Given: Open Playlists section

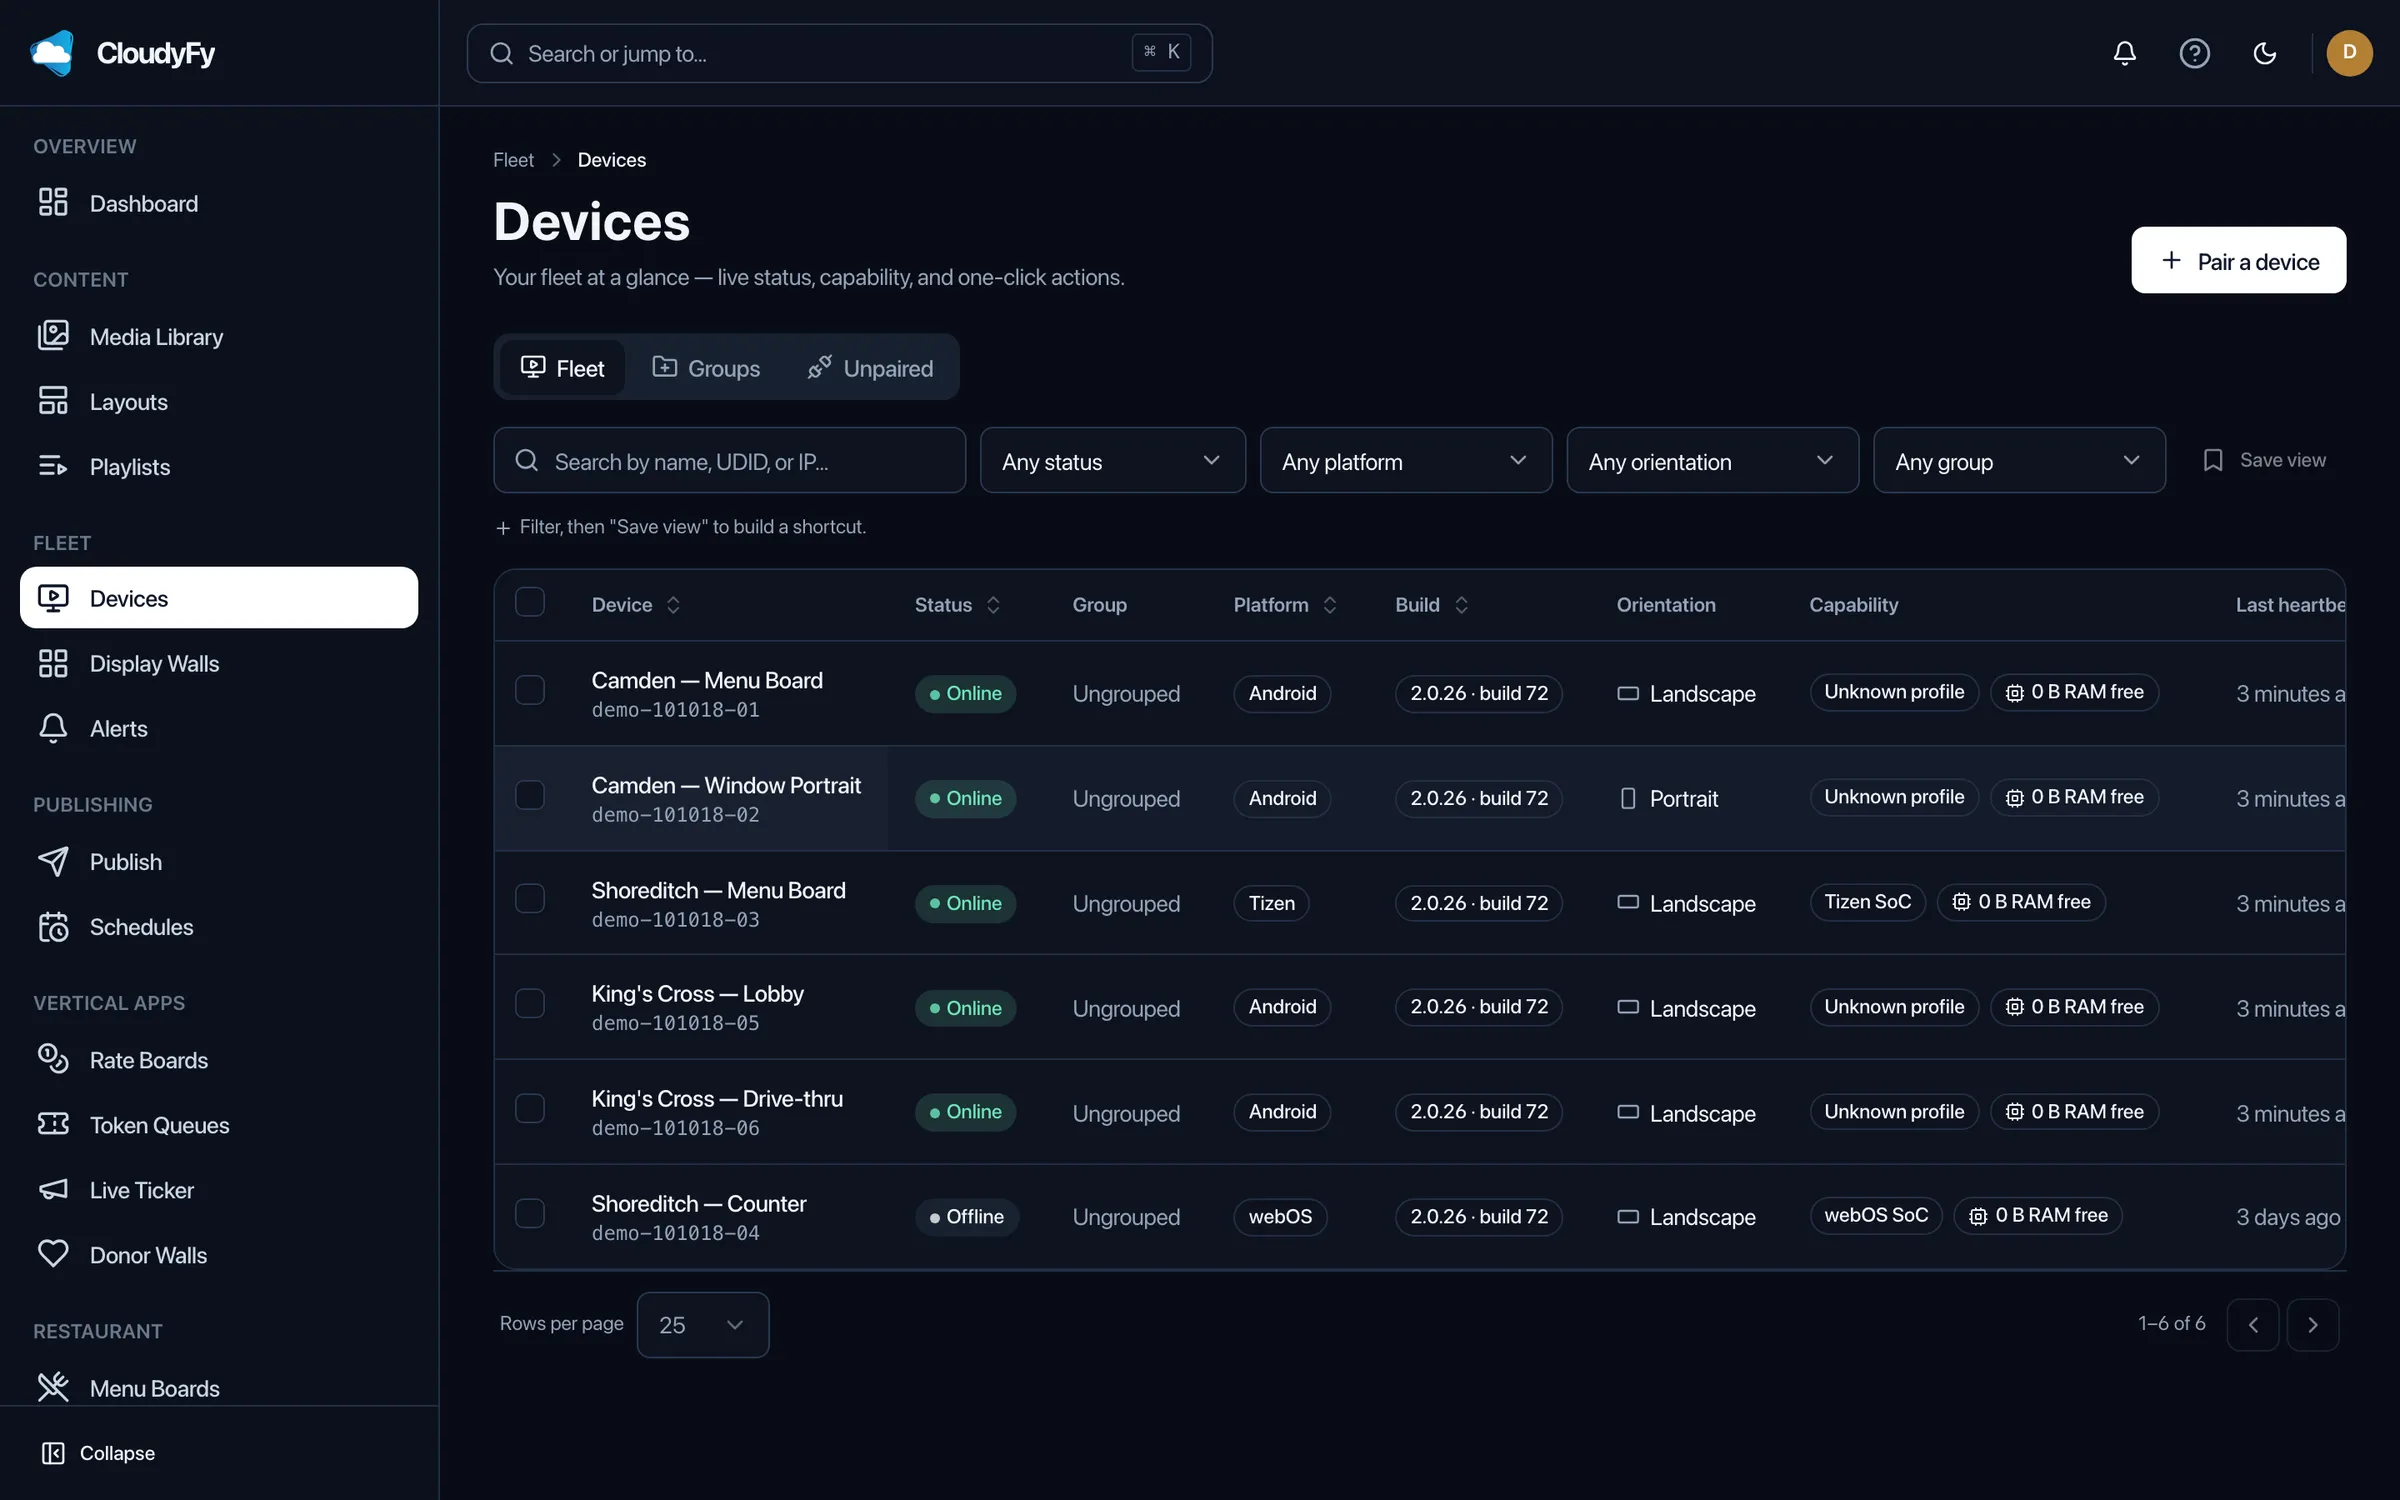Looking at the screenshot, I should pos(219,466).
